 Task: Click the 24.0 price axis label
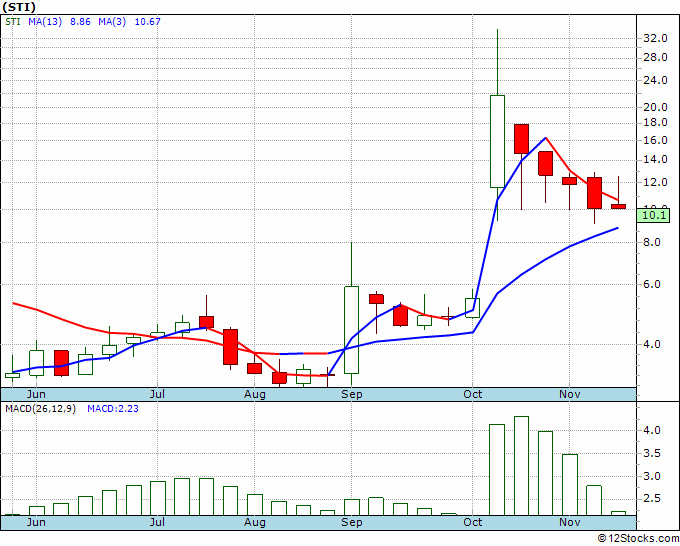tap(655, 81)
